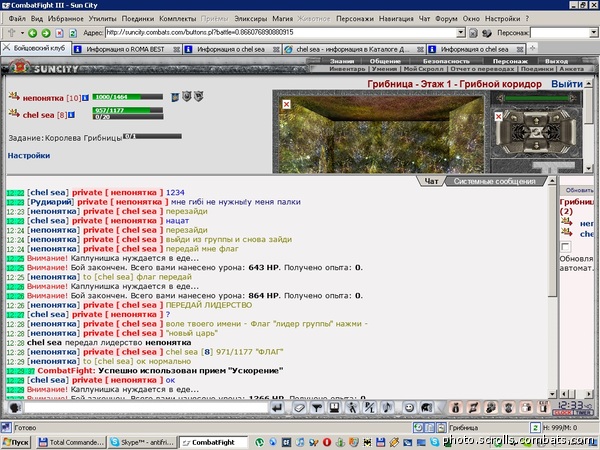This screenshot has height=450, width=600.
Task: Move forward with the up arrow on navigation pad
Action: click(536, 121)
